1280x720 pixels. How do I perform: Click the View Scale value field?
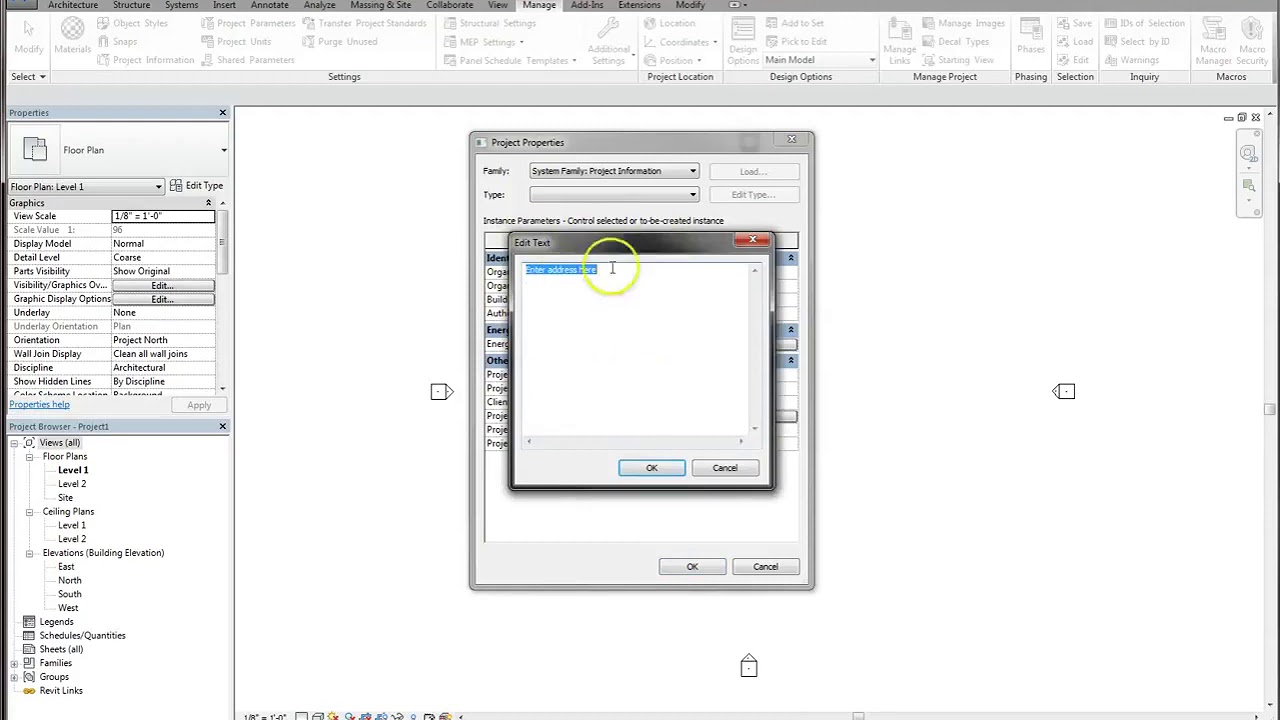point(163,216)
